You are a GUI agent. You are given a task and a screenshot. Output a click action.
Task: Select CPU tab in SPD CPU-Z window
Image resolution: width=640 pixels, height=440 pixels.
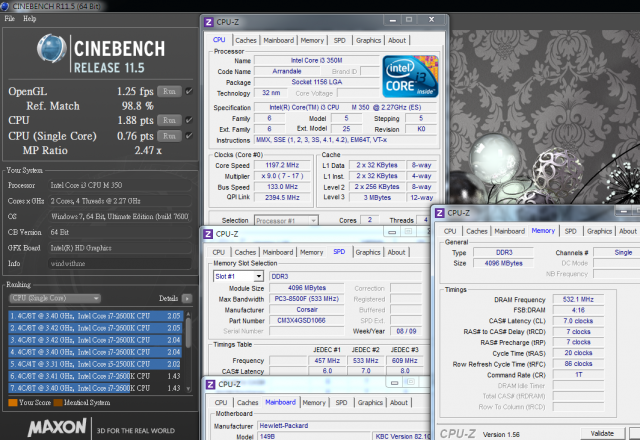(219, 252)
